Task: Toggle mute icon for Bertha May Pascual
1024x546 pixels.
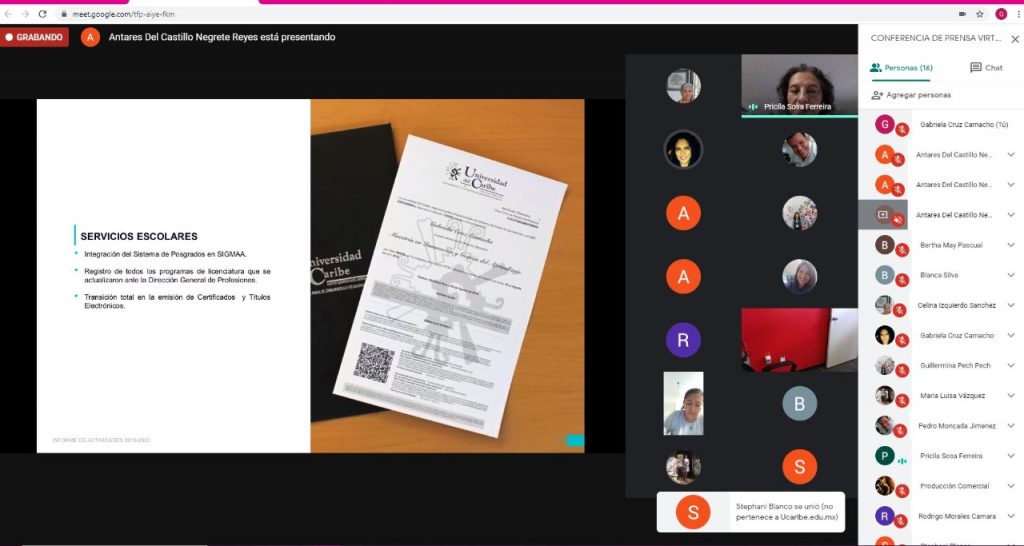Action: click(901, 249)
